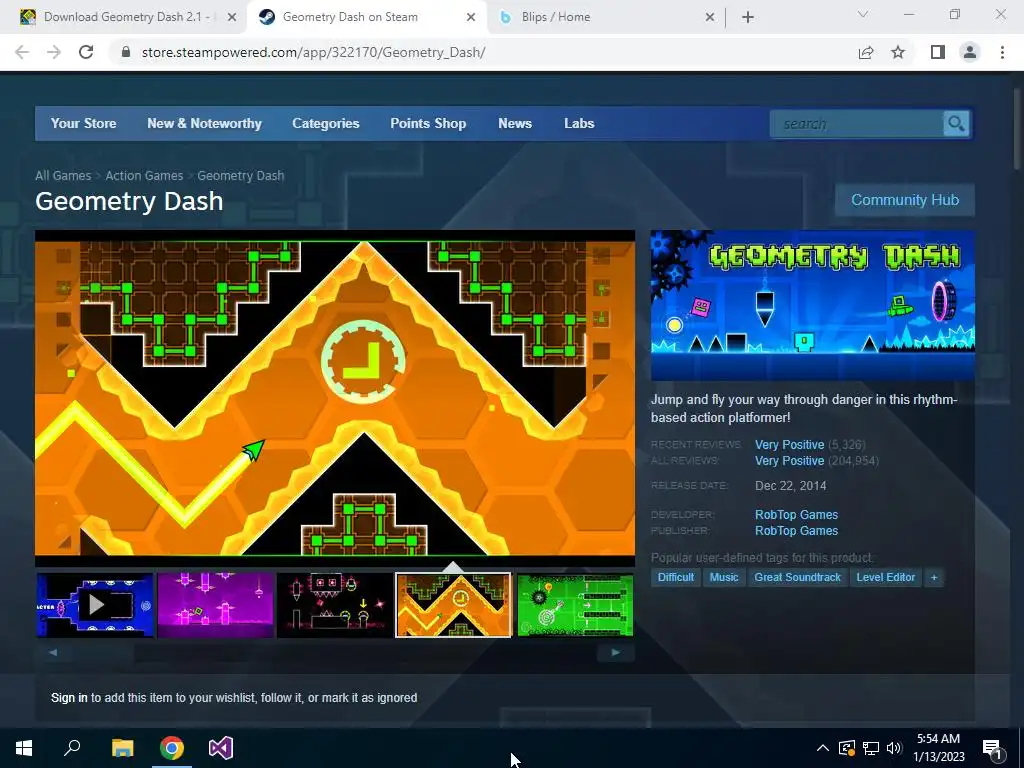Open the New & Noteworthy menu
Screen dimensions: 1024x768
204,123
